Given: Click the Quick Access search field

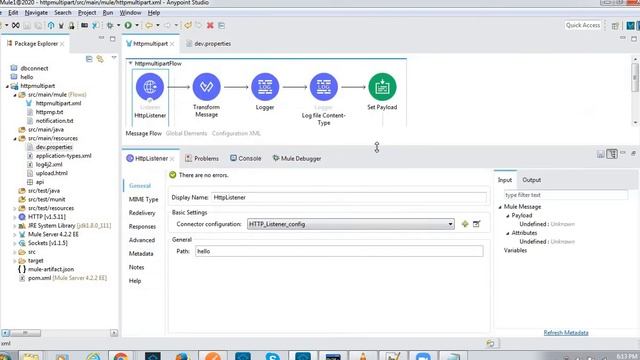Looking at the screenshot, I should (x=582, y=25).
